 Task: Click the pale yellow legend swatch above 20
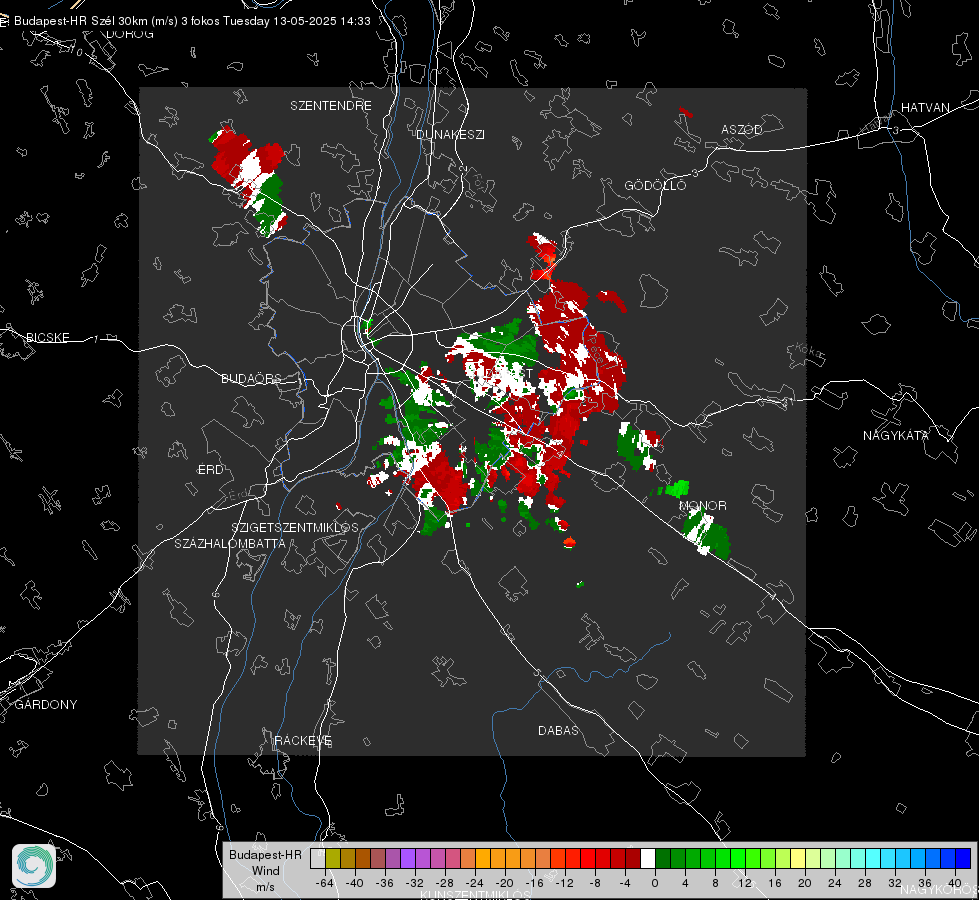[x=798, y=858]
